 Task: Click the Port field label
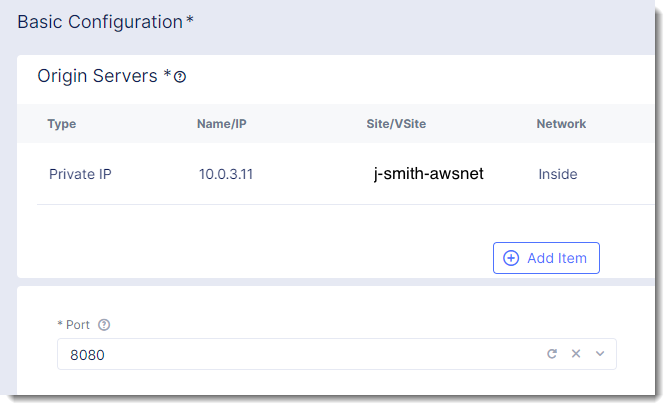coord(78,325)
